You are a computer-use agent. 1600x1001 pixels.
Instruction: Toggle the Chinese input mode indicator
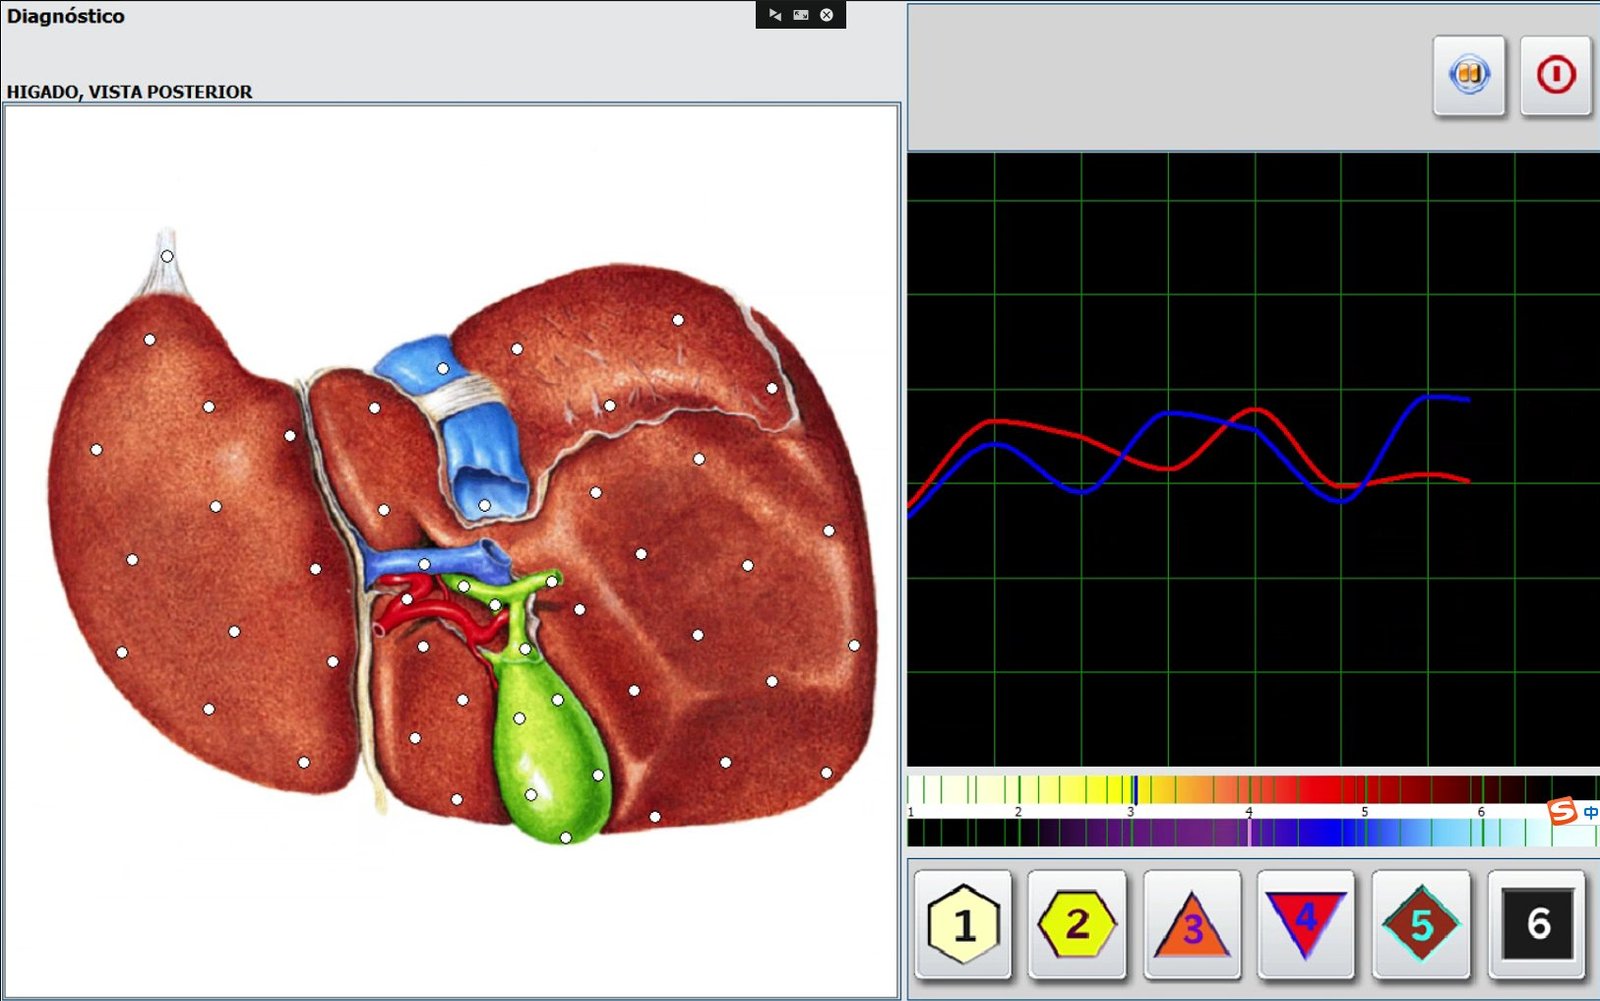[x=1590, y=813]
